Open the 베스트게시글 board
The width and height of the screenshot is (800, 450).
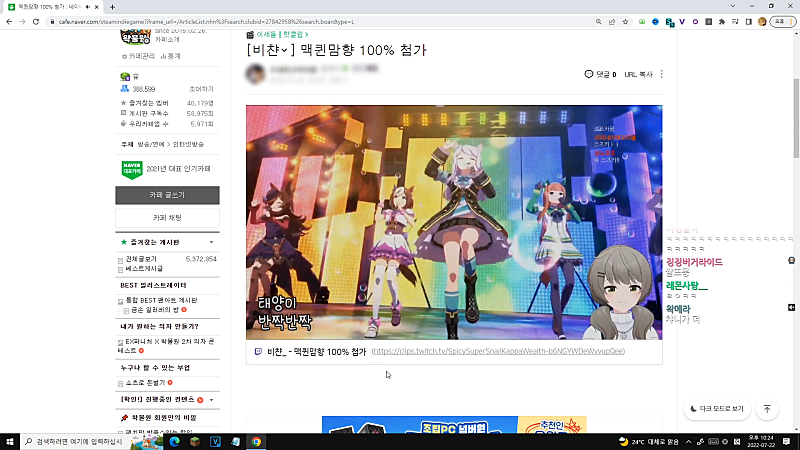point(144,268)
